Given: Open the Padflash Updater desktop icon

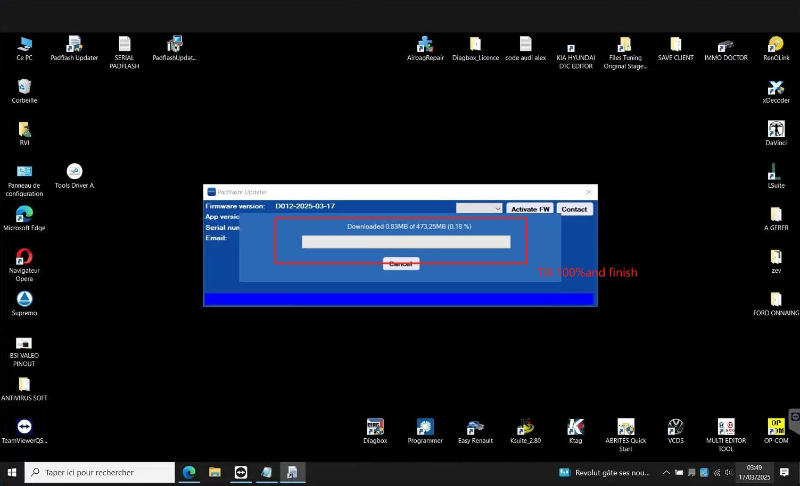Looking at the screenshot, I should click(74, 45).
